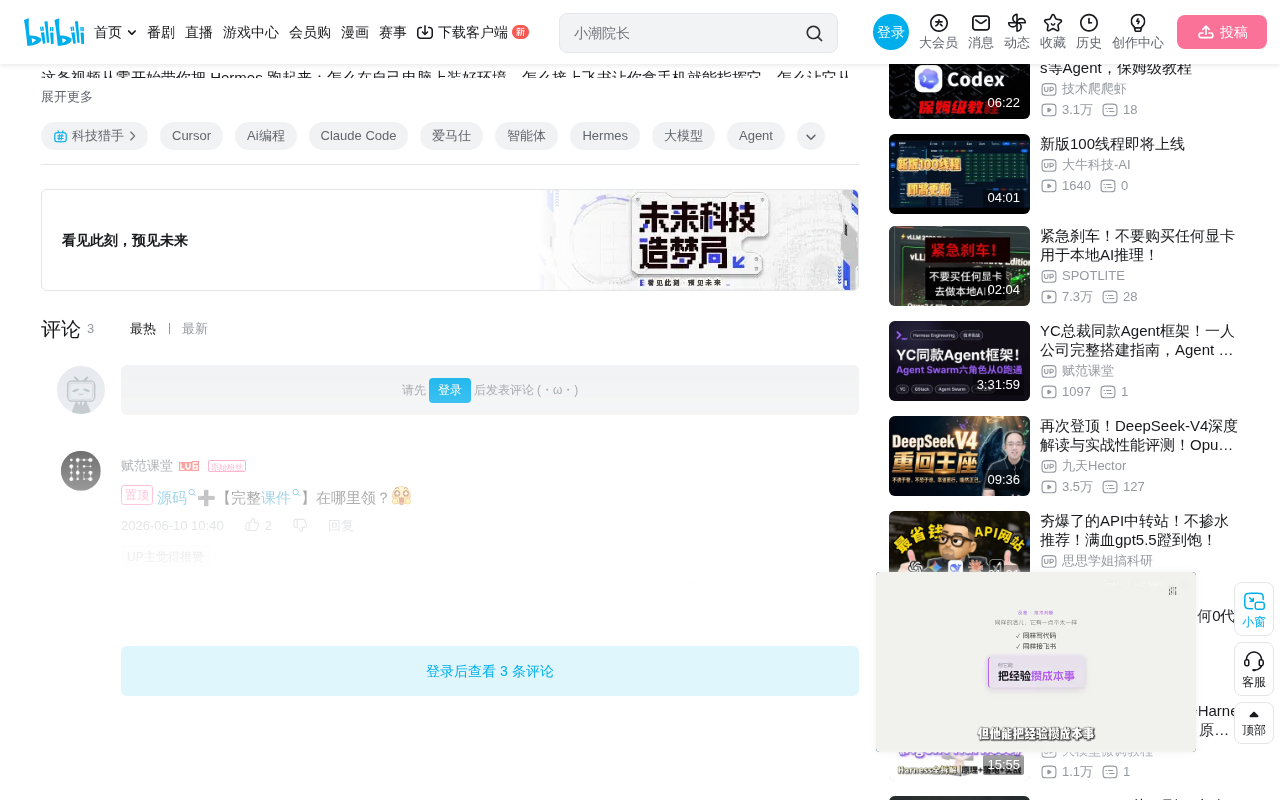Expand the hidden tags with chevron button
This screenshot has height=800, width=1280.
tap(811, 136)
